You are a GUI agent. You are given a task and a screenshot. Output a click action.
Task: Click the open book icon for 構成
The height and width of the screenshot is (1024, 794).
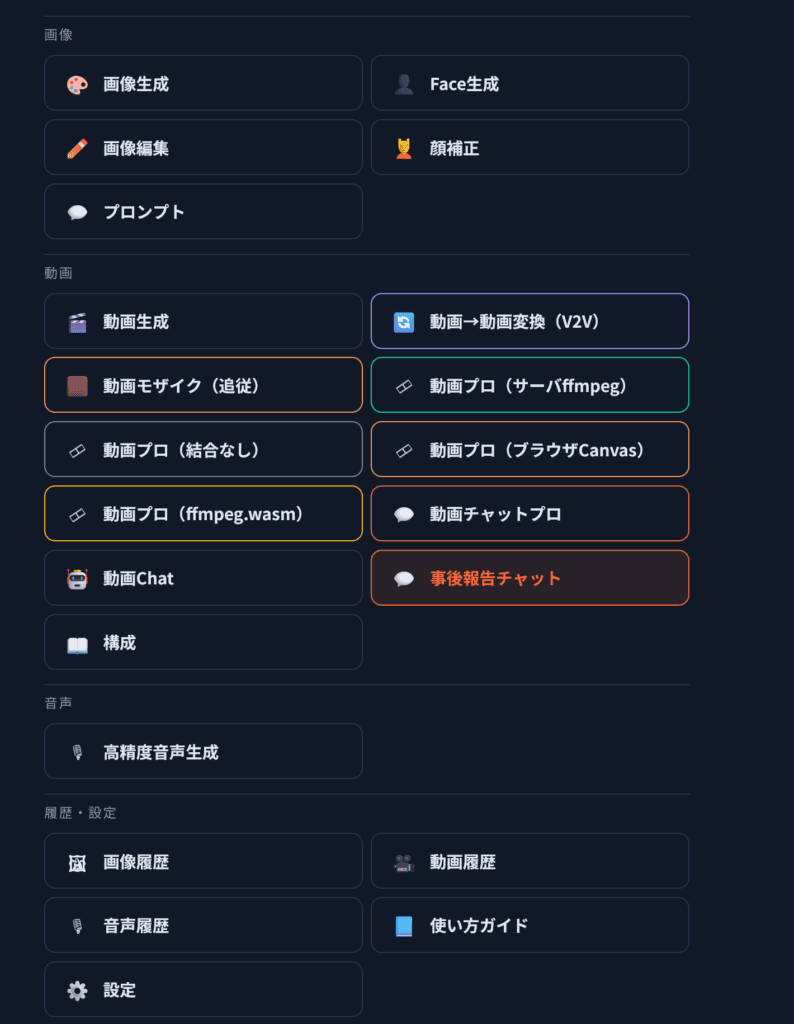77,643
